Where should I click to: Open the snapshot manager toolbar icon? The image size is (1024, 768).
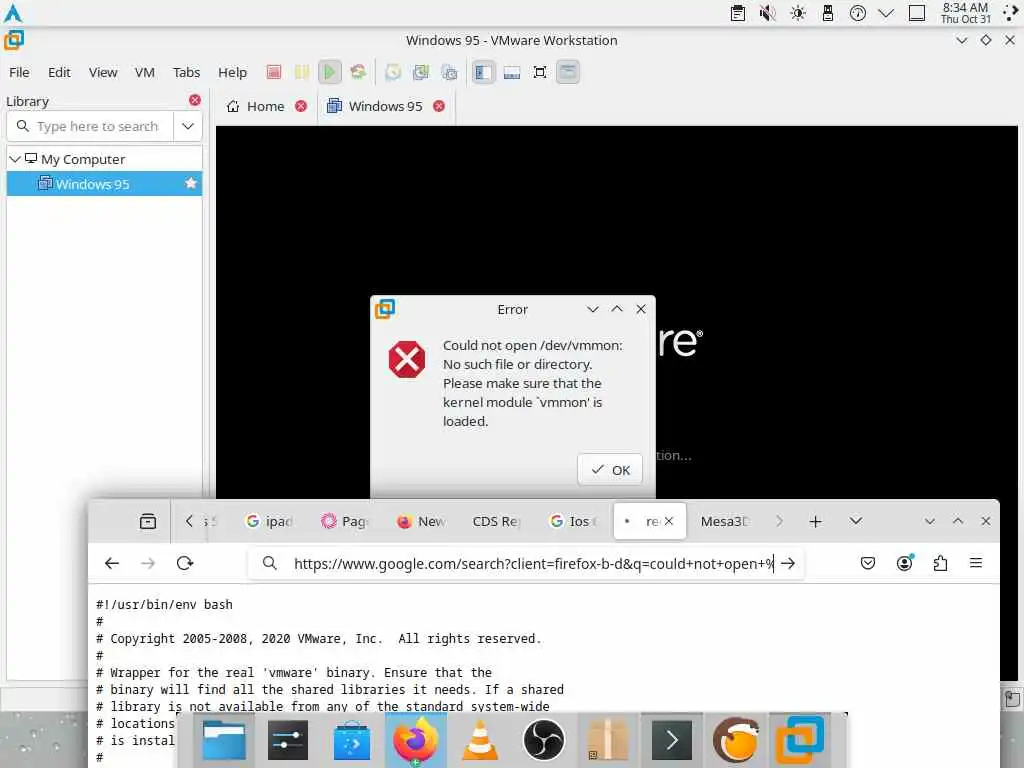pyautogui.click(x=449, y=72)
